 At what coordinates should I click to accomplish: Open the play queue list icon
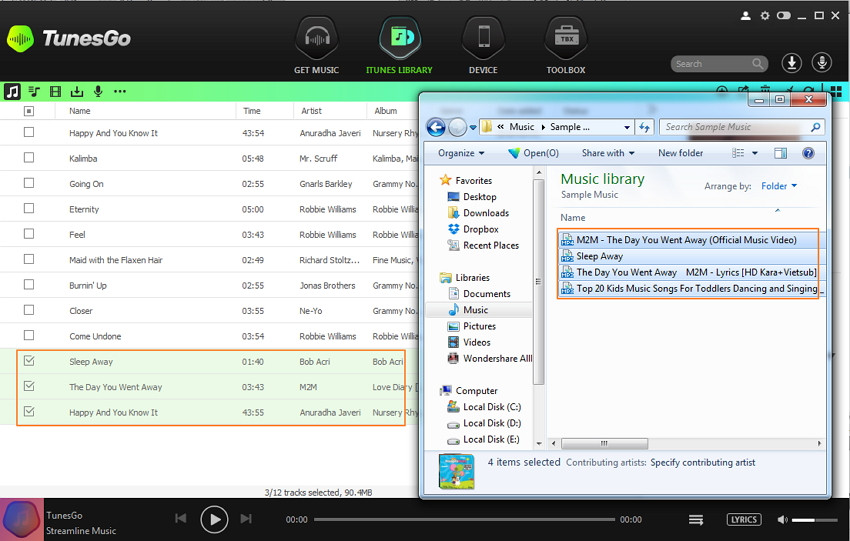click(x=696, y=520)
